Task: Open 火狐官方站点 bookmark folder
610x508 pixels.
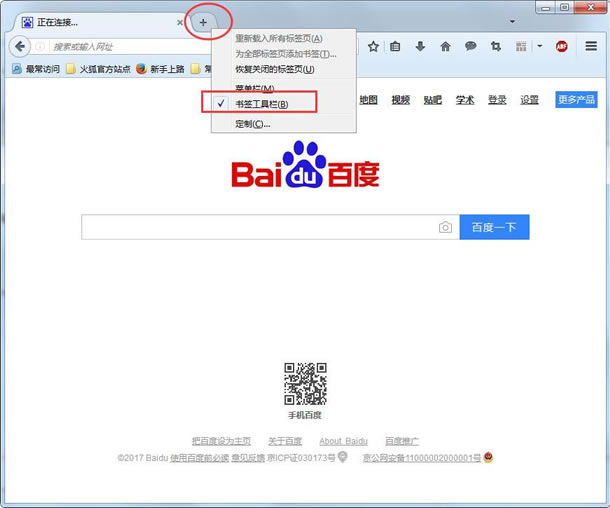Action: click(98, 69)
